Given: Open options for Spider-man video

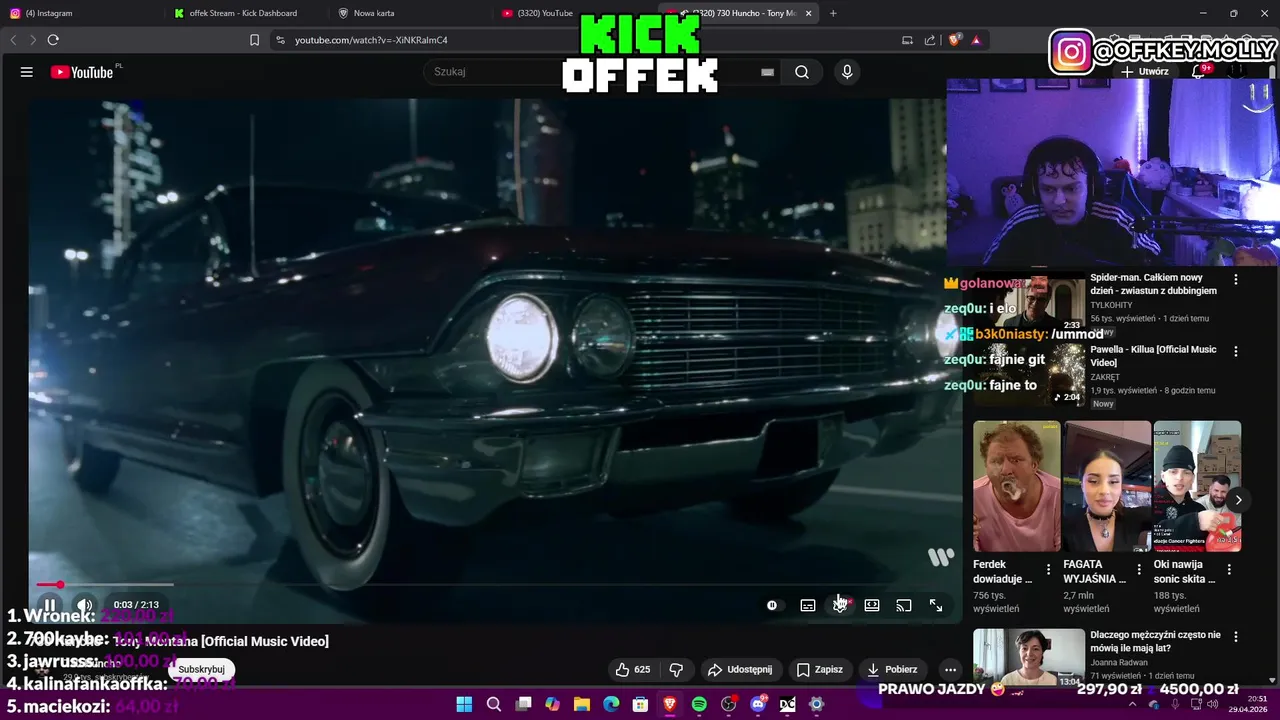Looking at the screenshot, I should 1236,280.
